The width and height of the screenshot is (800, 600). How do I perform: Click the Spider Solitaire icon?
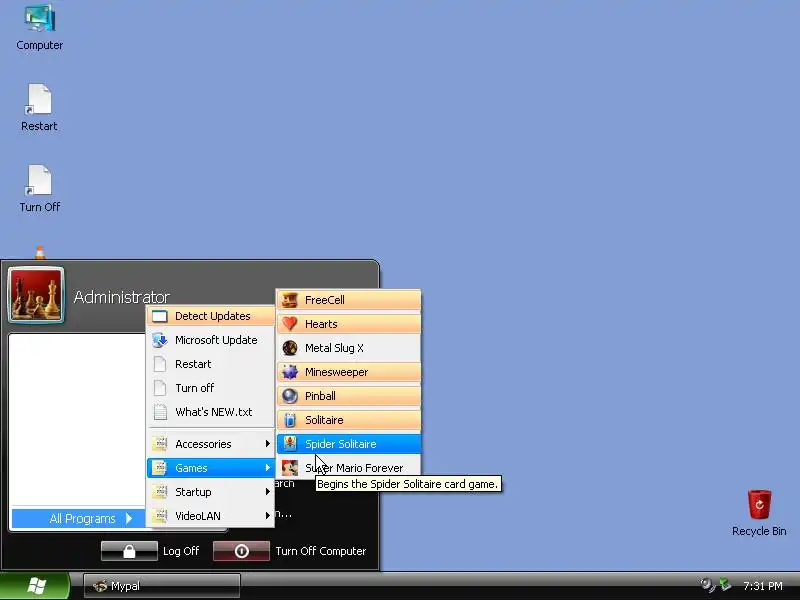coord(290,444)
